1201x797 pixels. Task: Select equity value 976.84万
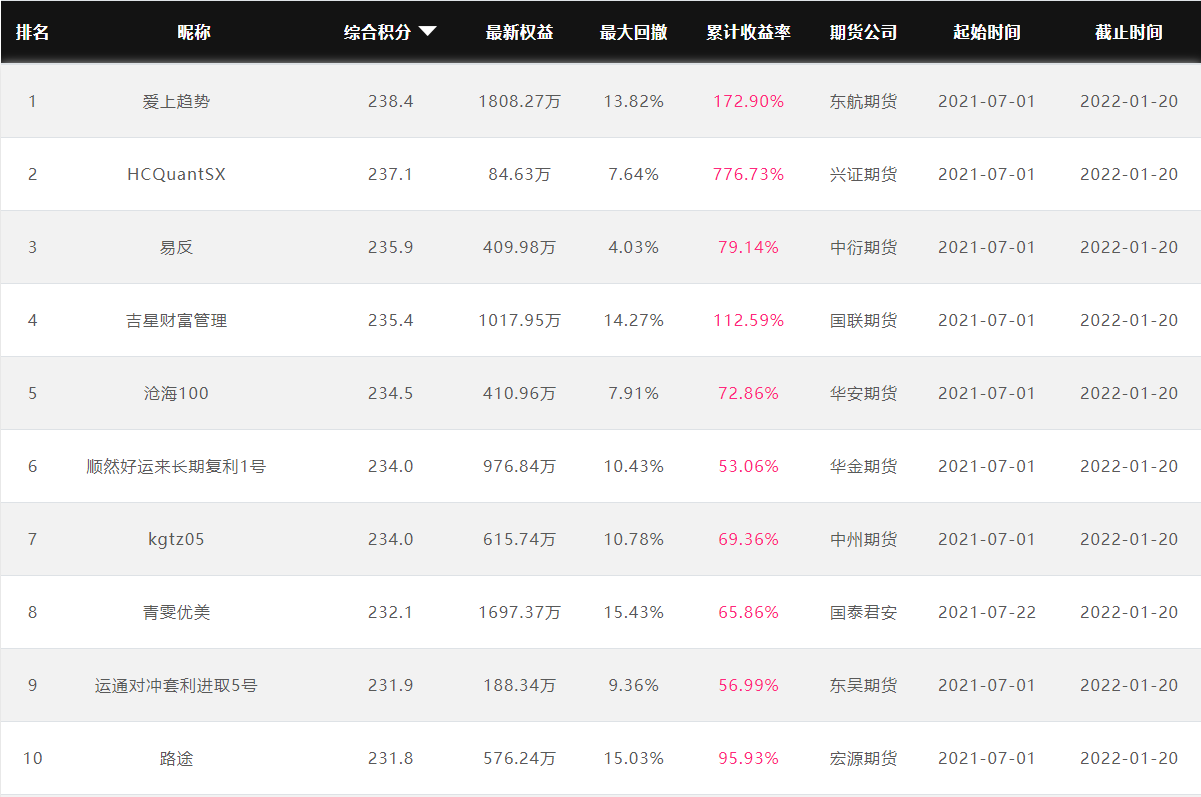(x=519, y=466)
